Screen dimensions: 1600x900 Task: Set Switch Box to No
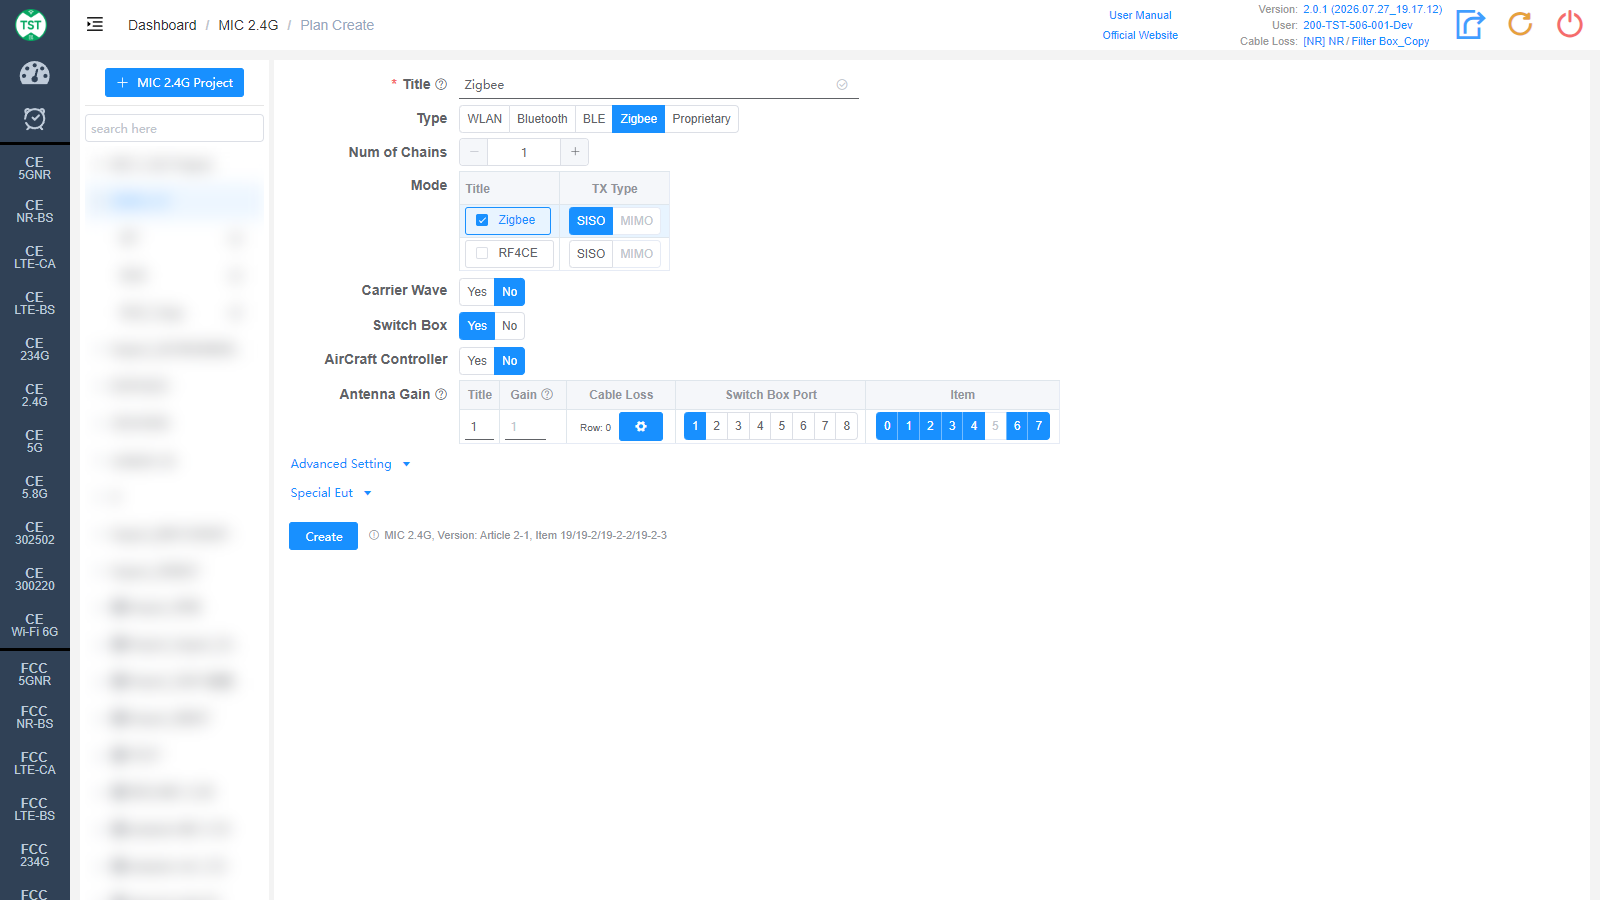(509, 326)
